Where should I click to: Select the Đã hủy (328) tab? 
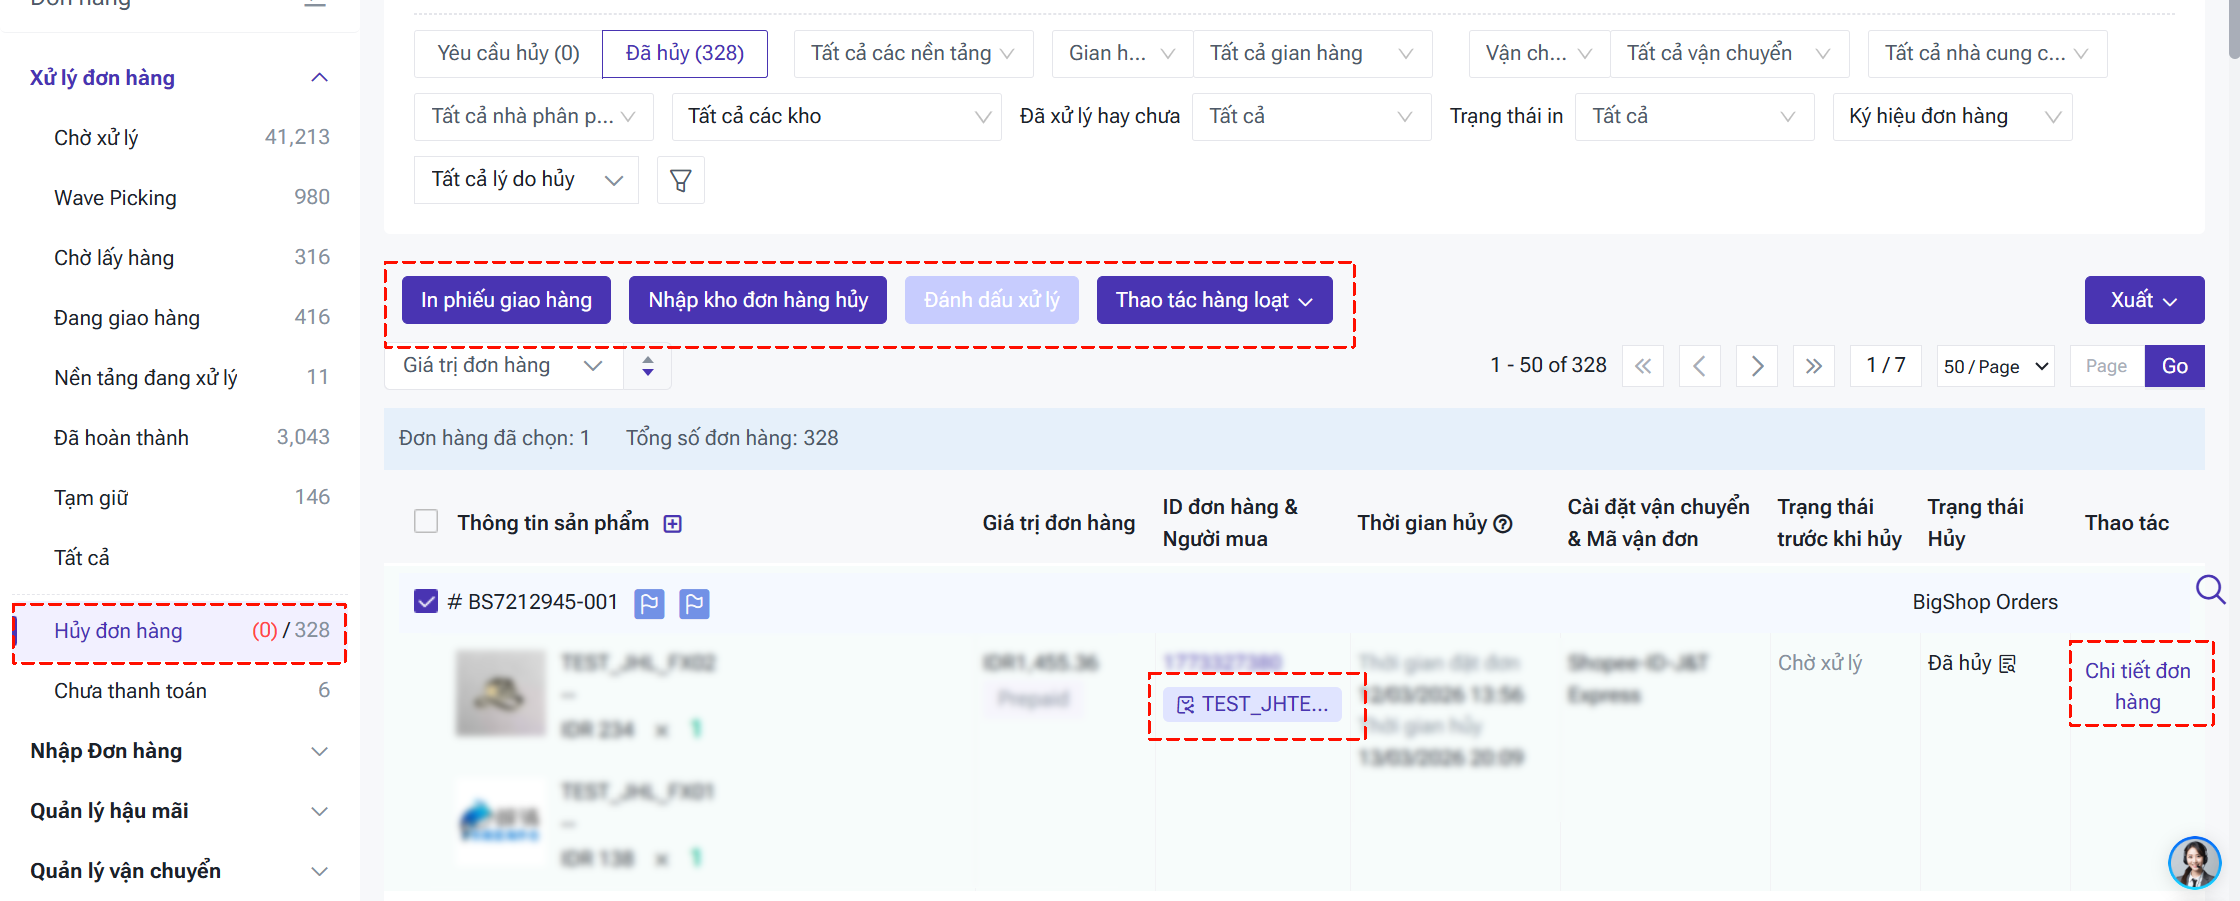click(685, 54)
